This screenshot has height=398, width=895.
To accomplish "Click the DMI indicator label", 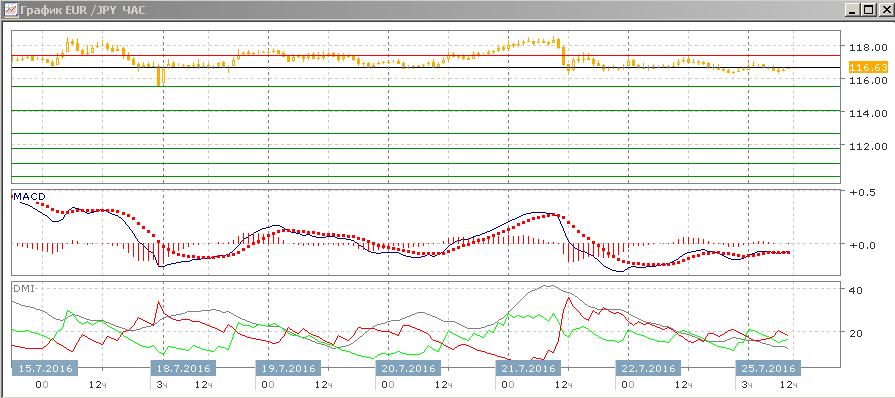I will coord(23,289).
